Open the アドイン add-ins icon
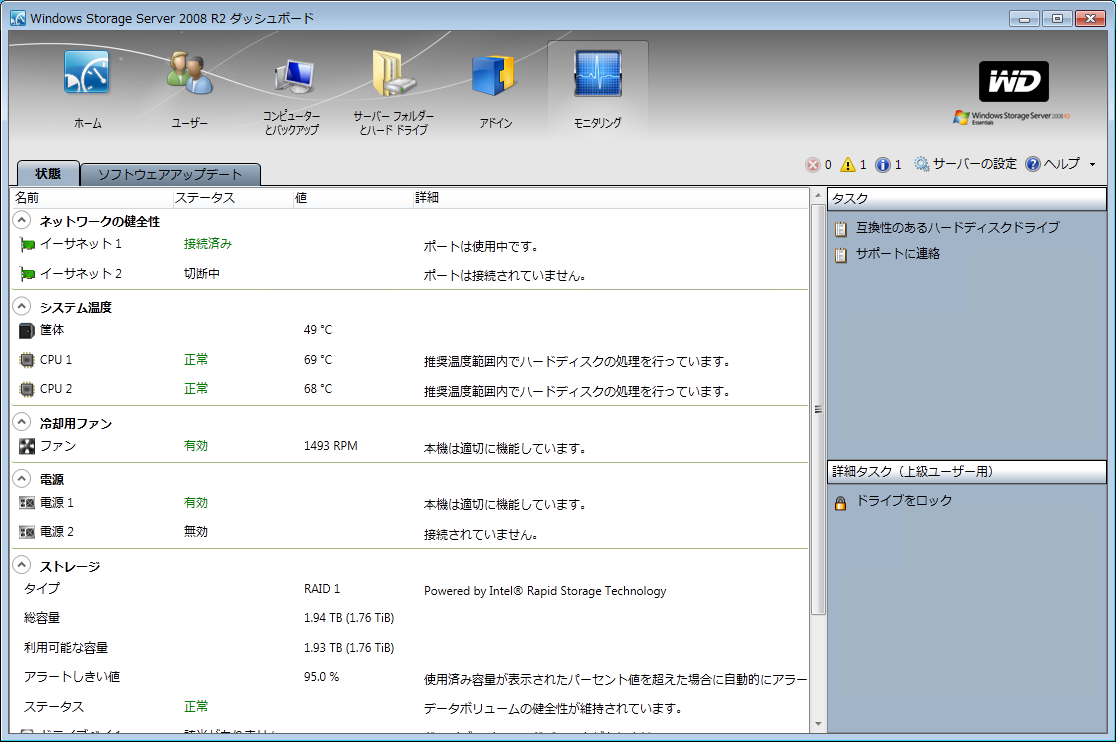Screen dimensions: 1116x742 tap(495, 75)
